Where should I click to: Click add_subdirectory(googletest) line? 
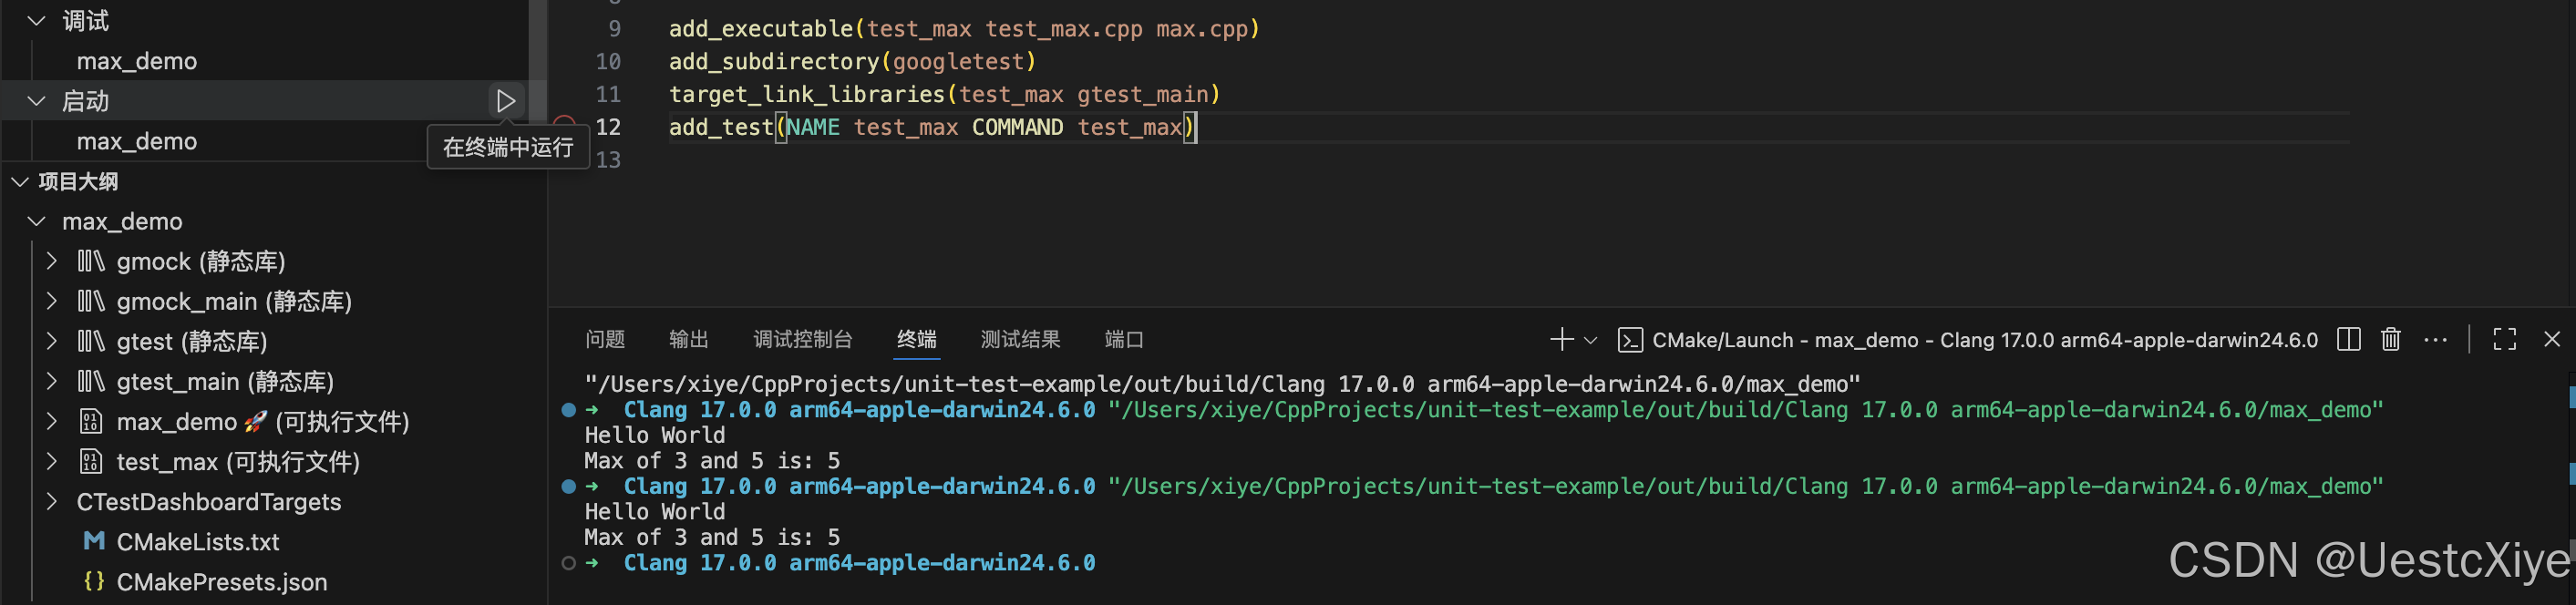click(x=852, y=62)
